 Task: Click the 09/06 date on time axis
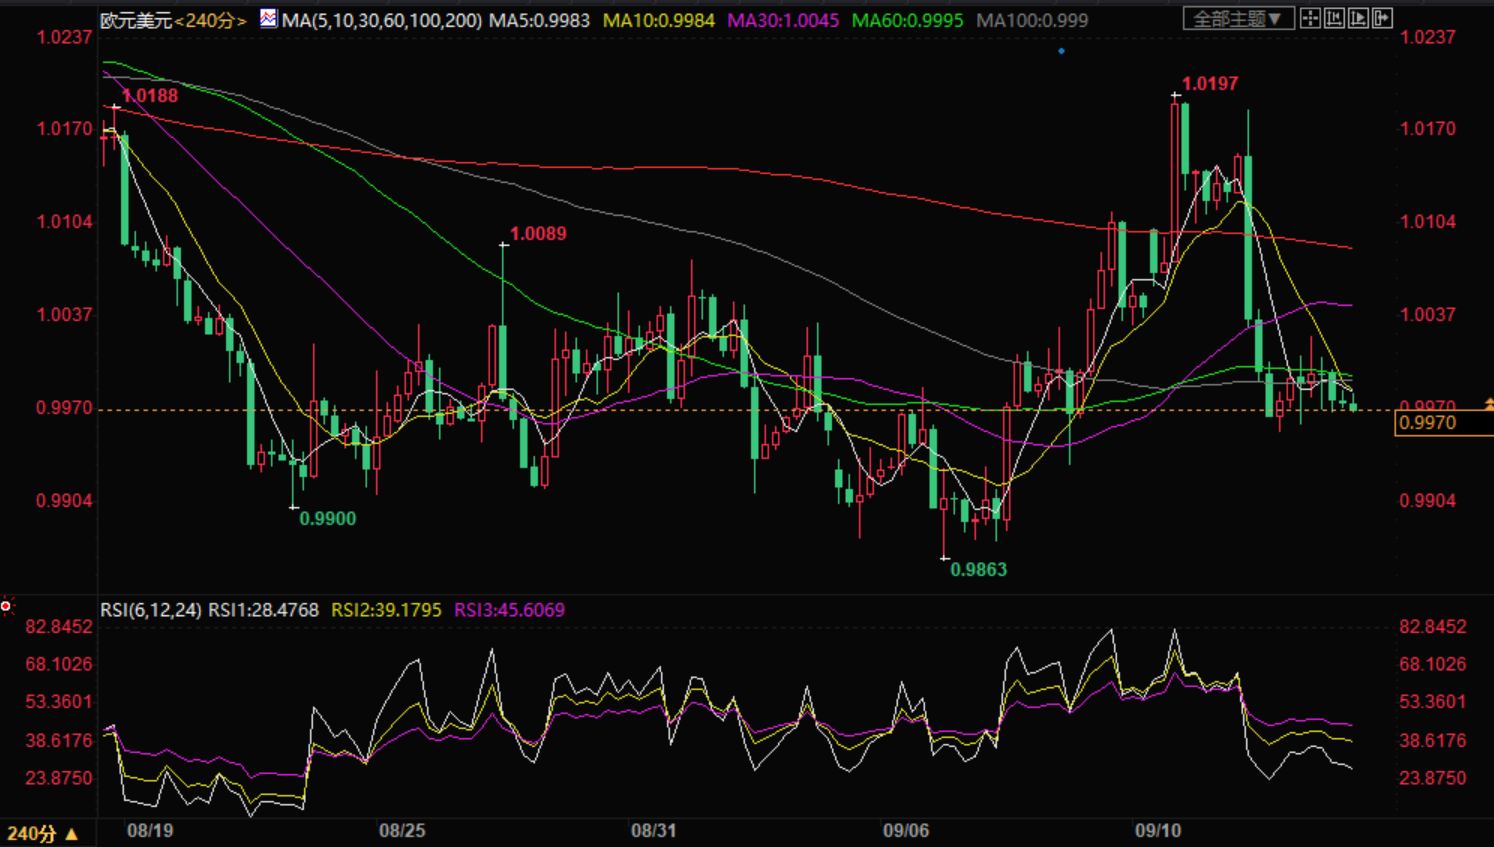pyautogui.click(x=905, y=831)
